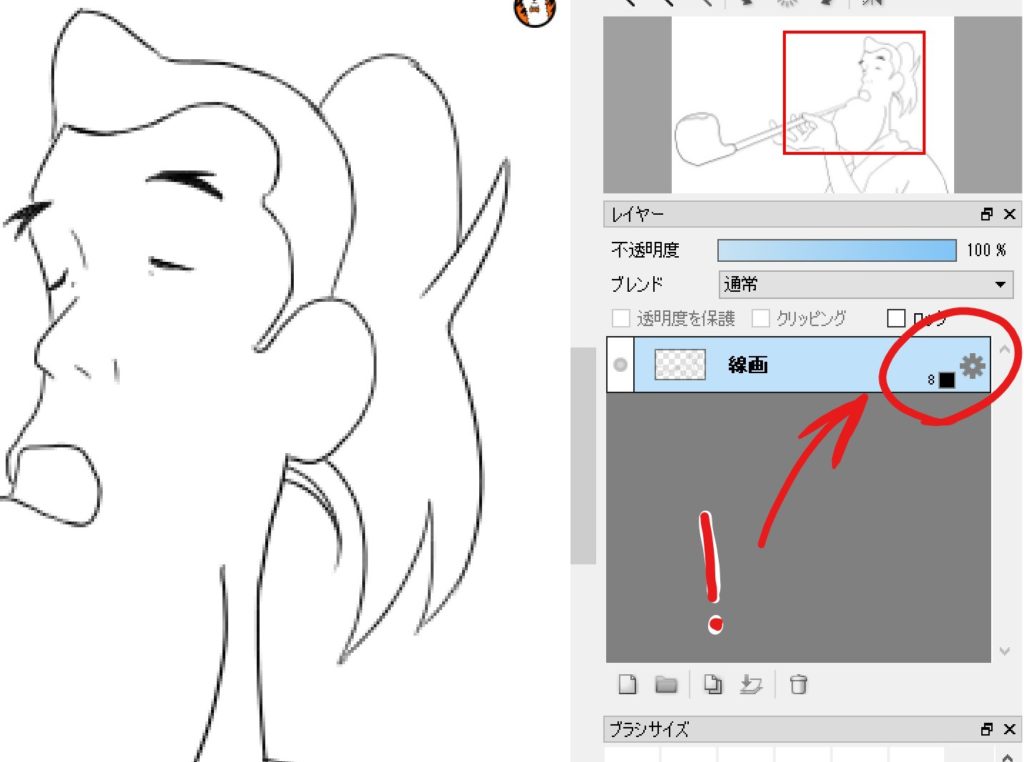Duplicate the selected layer

point(712,685)
